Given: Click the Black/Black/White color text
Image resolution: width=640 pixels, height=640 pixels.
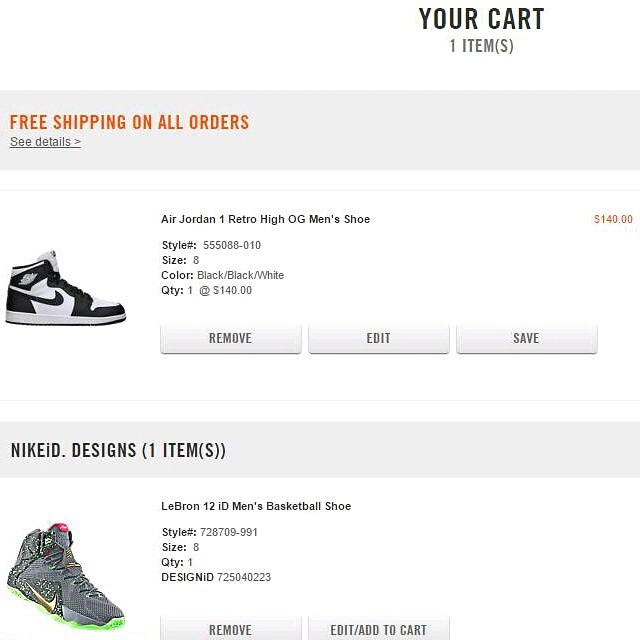Looking at the screenshot, I should [x=240, y=275].
